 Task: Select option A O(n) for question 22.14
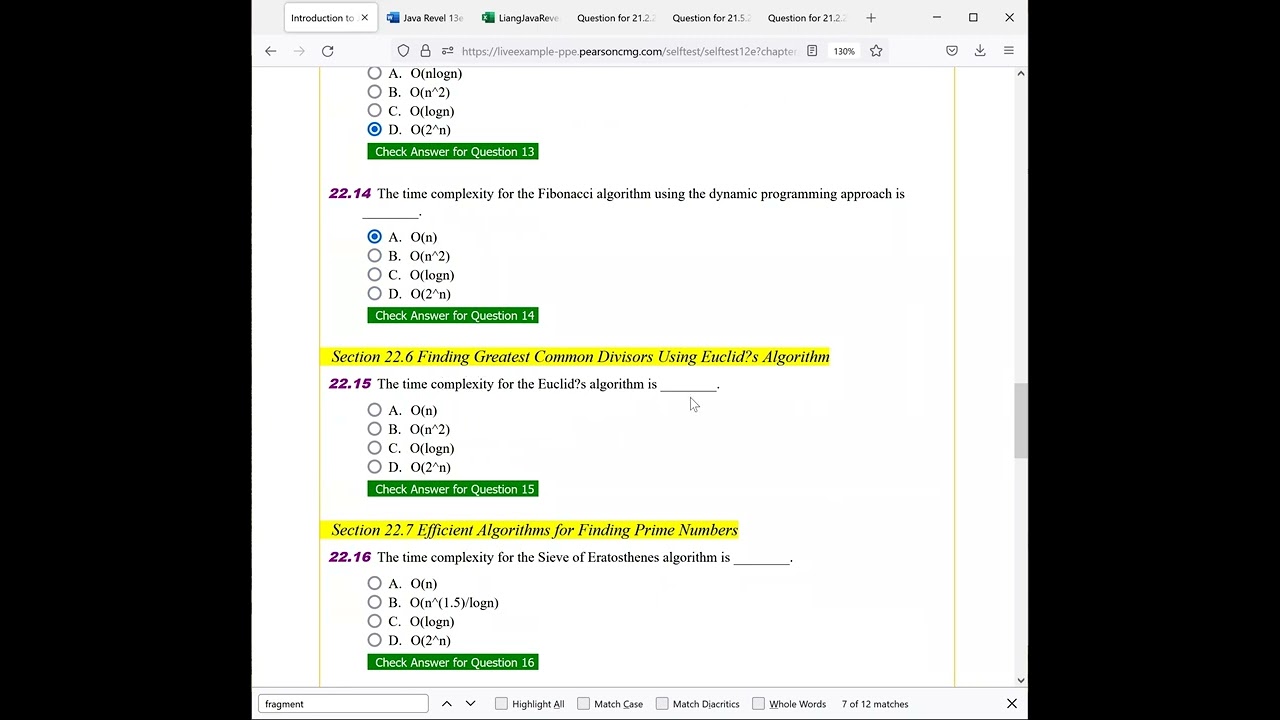[374, 237]
